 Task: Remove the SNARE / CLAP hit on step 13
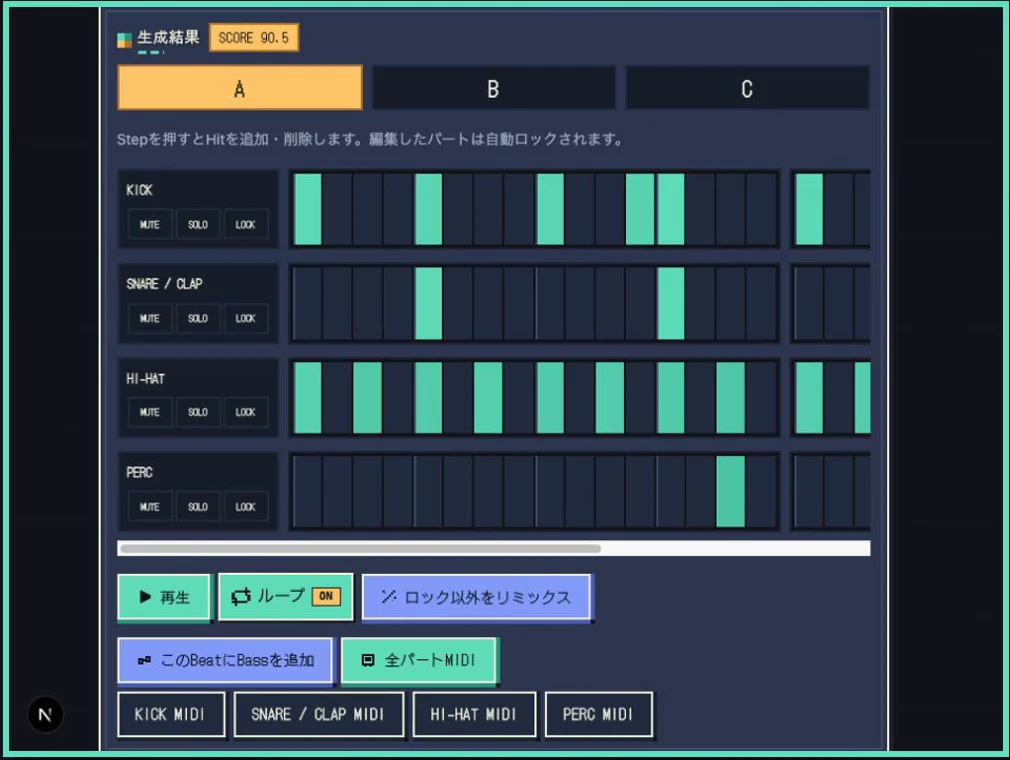[x=671, y=303]
